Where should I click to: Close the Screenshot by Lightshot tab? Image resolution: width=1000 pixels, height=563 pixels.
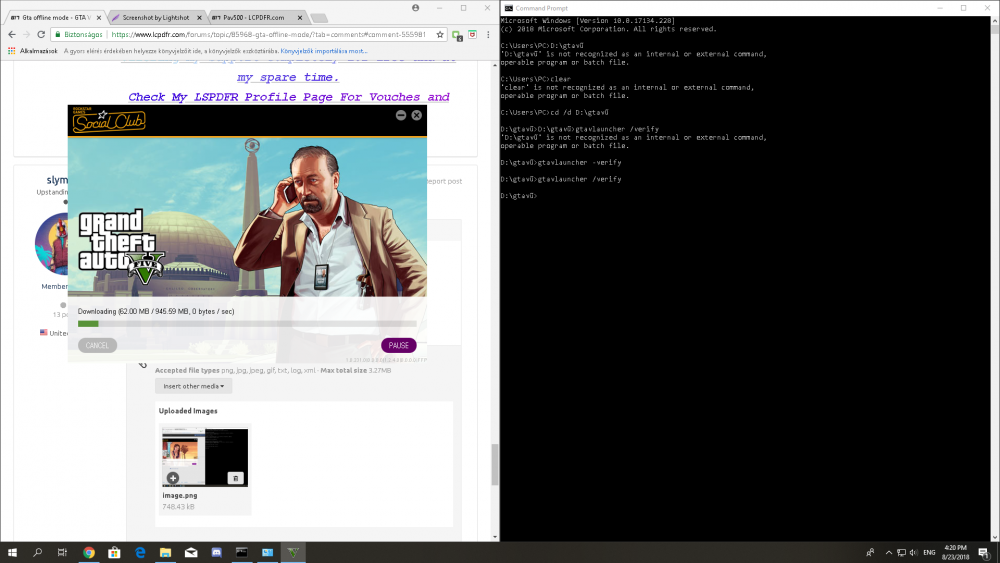click(x=200, y=18)
